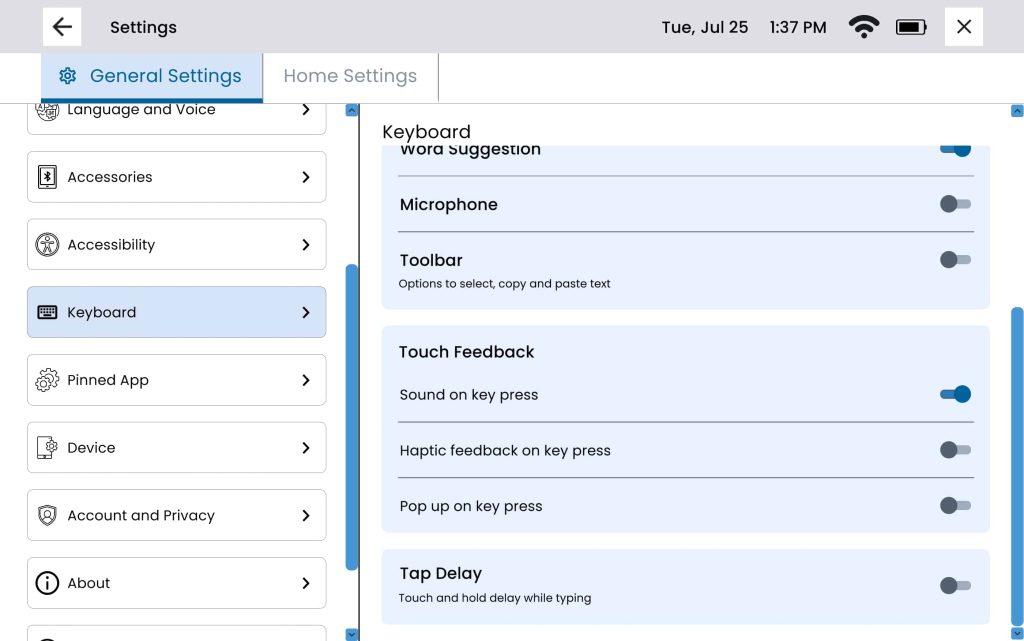Open the Pinned App settings item
Image resolution: width=1024 pixels, height=641 pixels.
coord(176,380)
